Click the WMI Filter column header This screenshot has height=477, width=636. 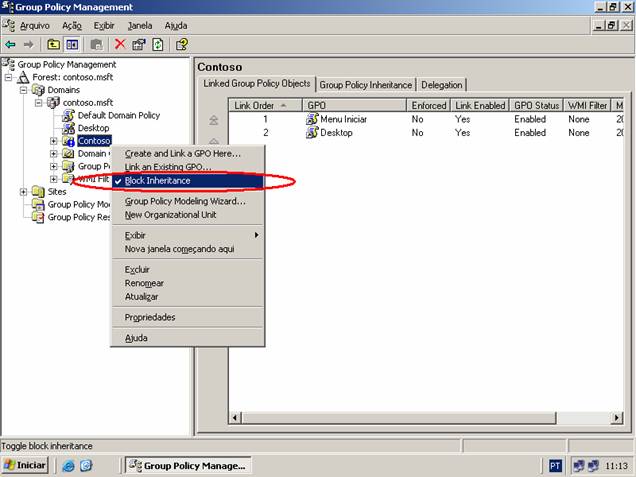(x=587, y=105)
